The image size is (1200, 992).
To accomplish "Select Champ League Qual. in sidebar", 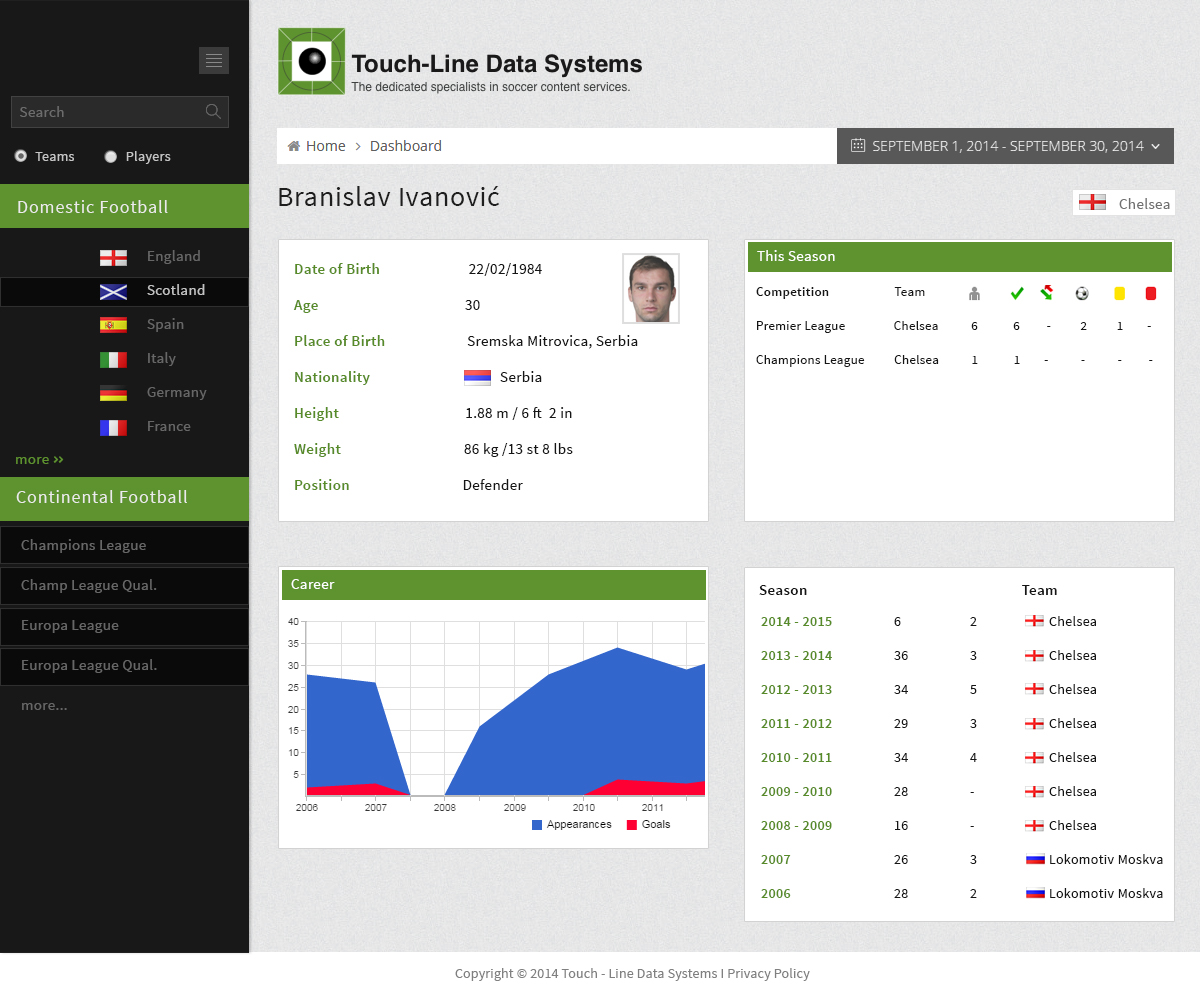I will click(x=124, y=585).
